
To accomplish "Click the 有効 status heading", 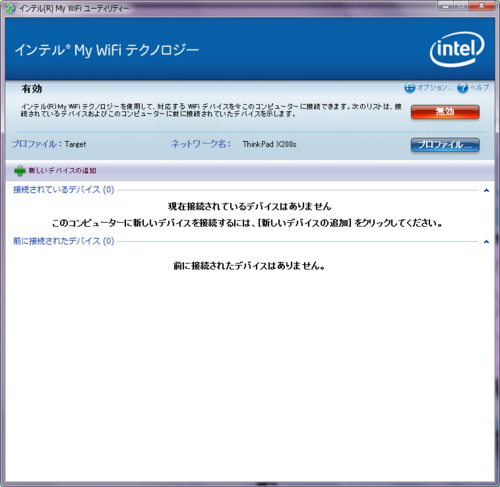I will [32, 89].
